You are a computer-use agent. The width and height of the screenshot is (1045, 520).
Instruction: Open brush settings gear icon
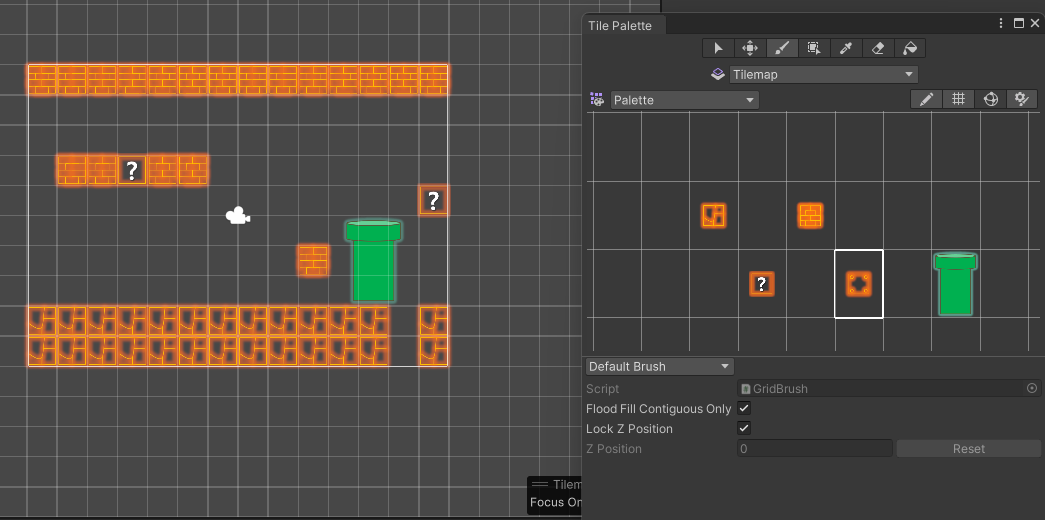pos(1022,99)
